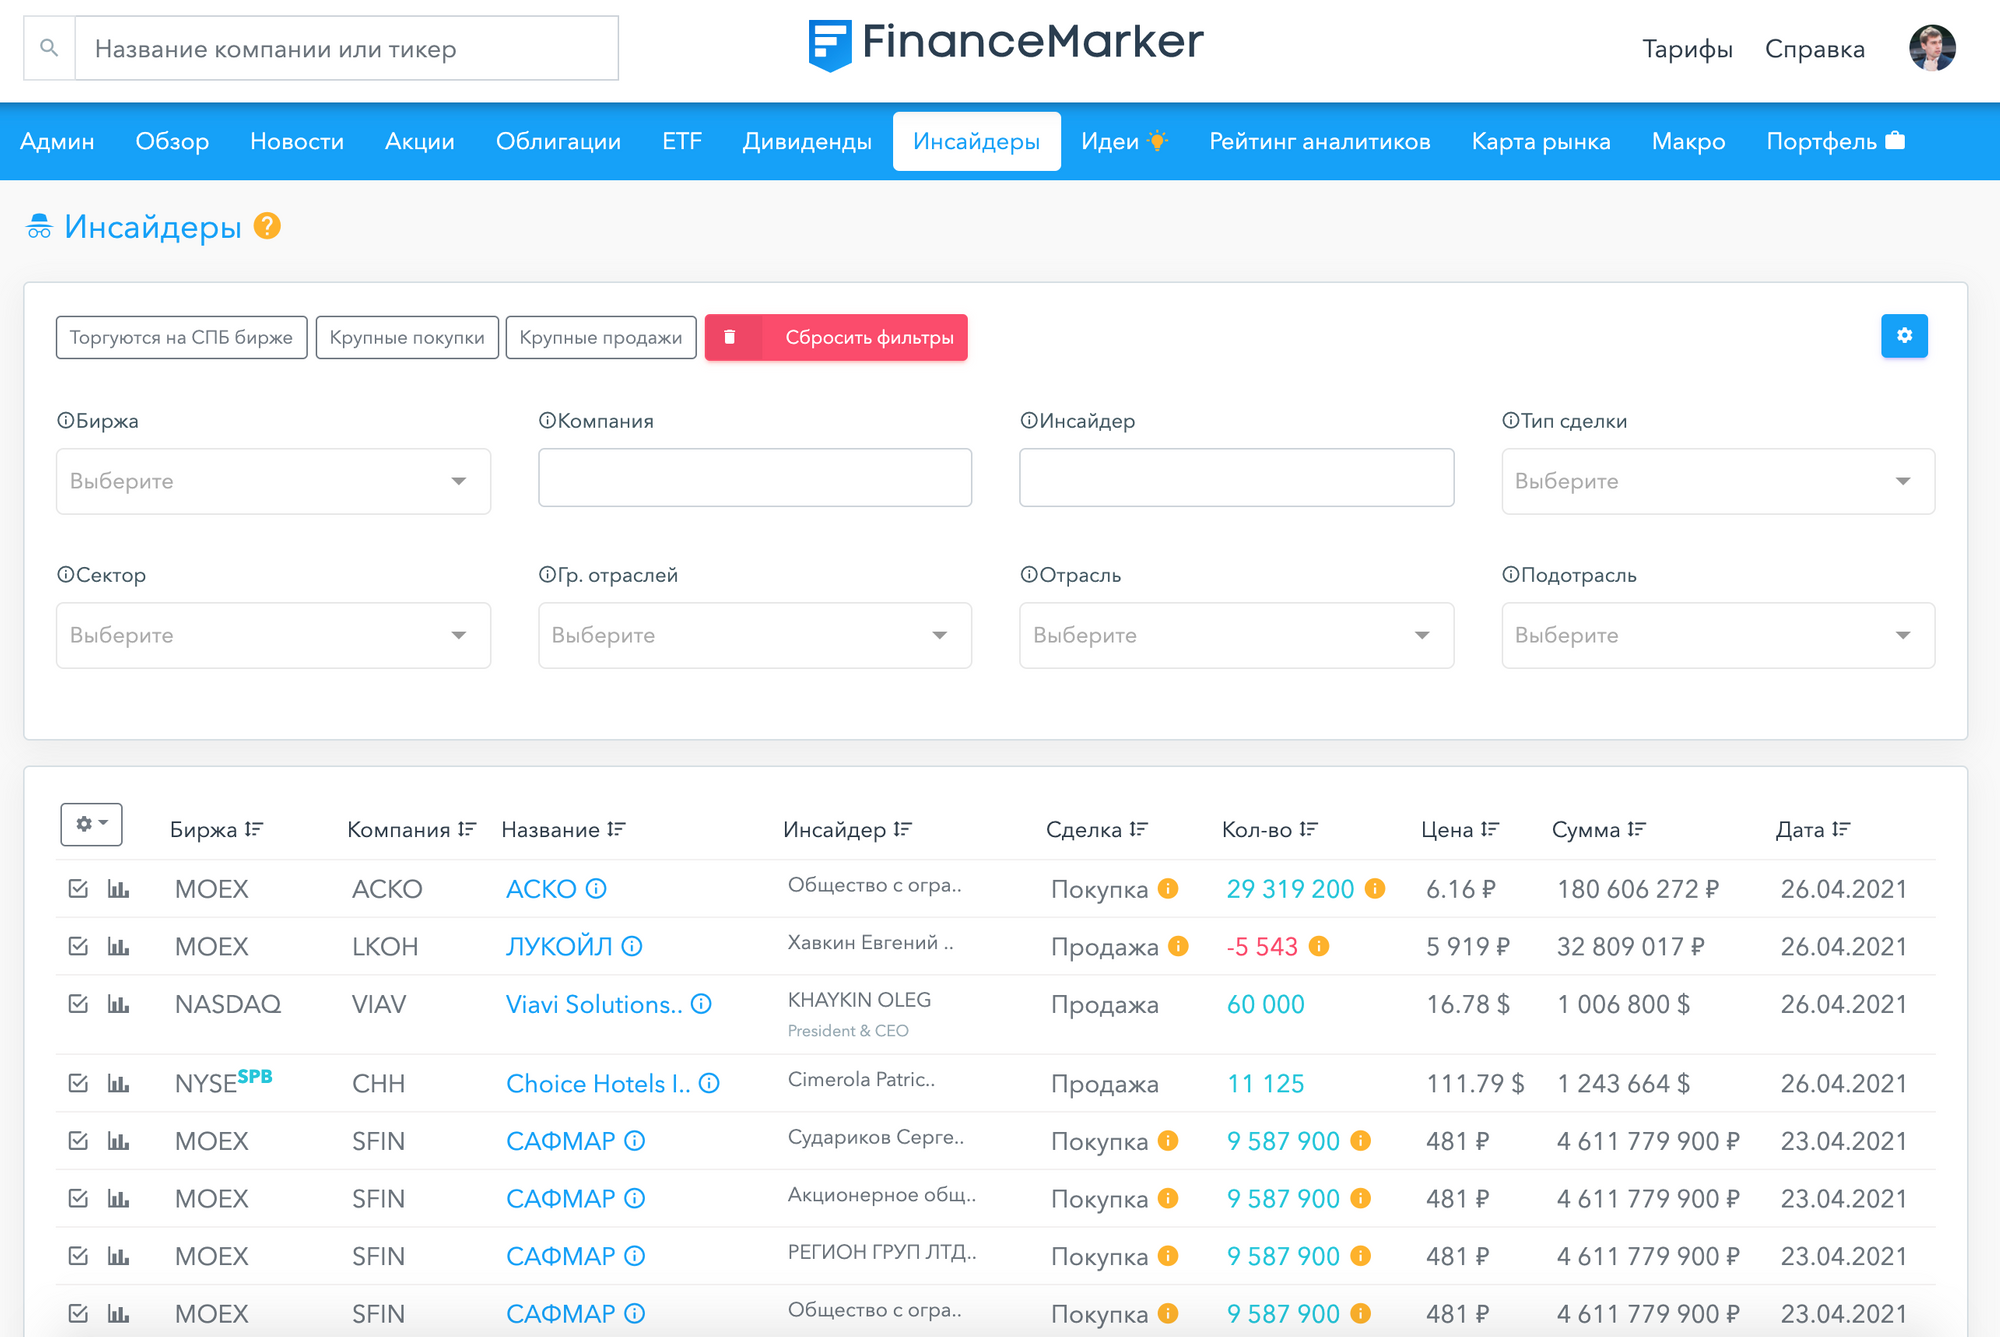Toggle checkbox for АСКО row

[78, 888]
